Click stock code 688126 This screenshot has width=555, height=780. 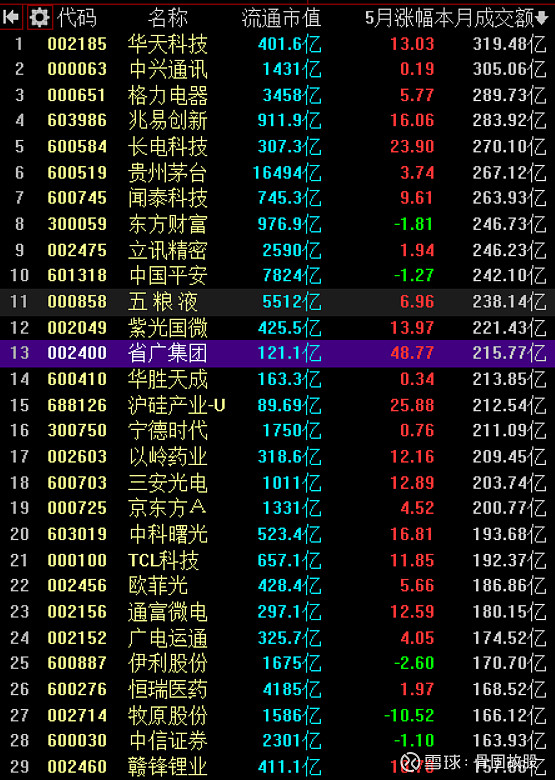[x=77, y=405]
